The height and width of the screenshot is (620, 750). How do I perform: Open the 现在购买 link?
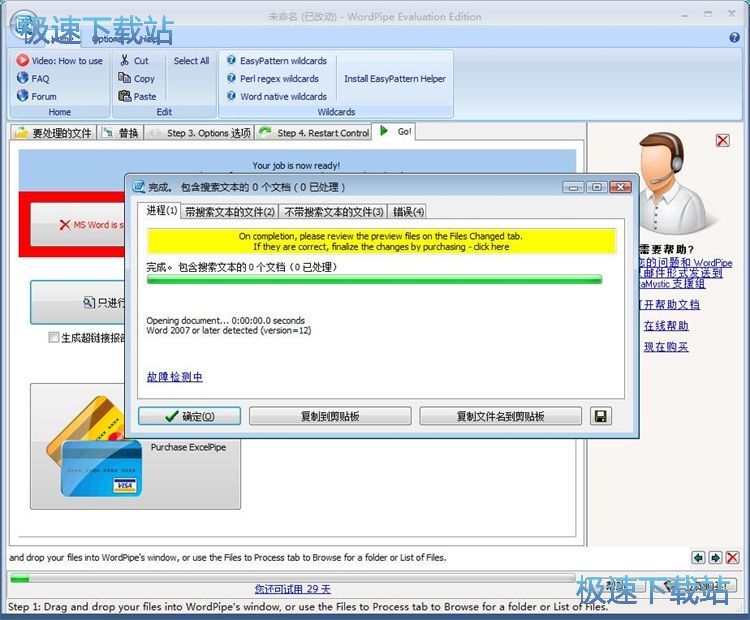pyautogui.click(x=666, y=347)
